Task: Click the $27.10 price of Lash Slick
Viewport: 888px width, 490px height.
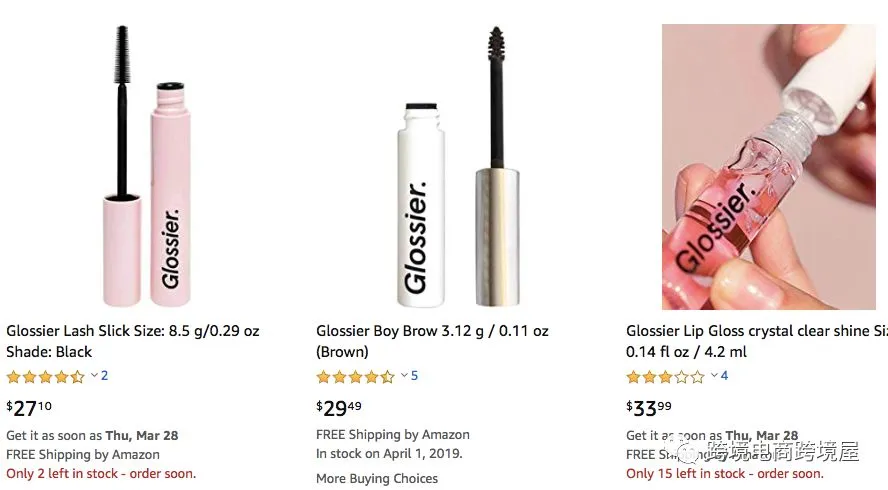Action: point(30,407)
